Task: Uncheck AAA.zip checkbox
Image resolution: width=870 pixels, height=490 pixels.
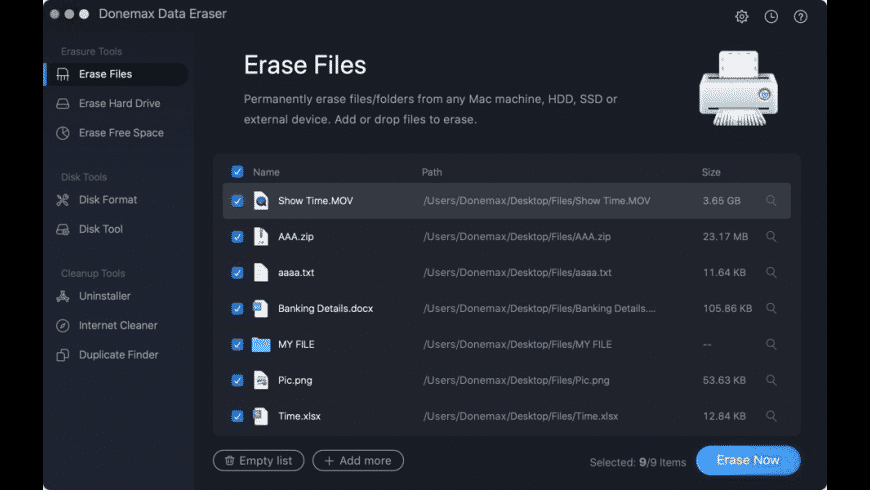Action: [x=237, y=237]
